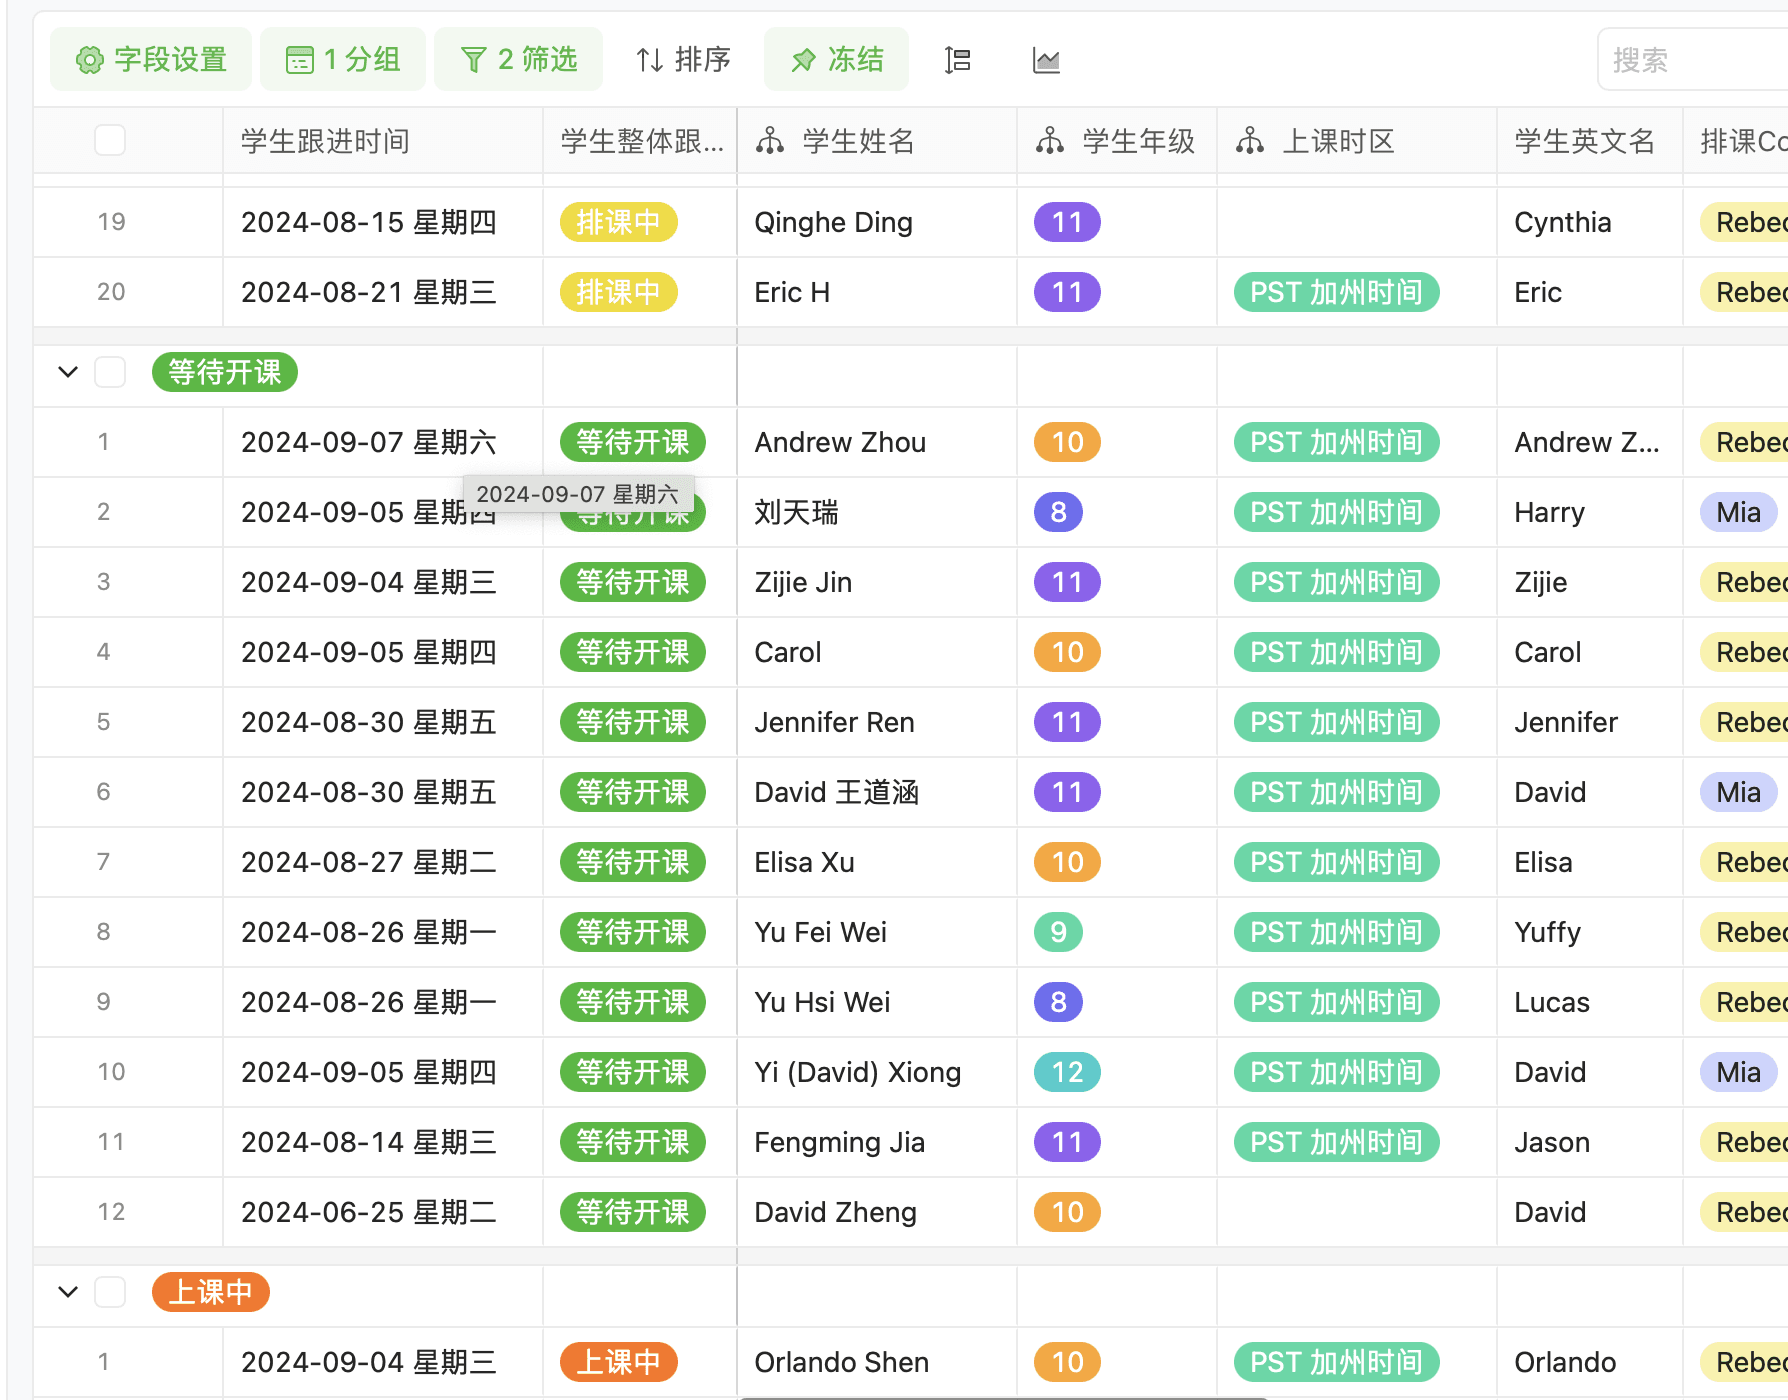Select the Eric H name cell
1788x1400 pixels.
877,292
